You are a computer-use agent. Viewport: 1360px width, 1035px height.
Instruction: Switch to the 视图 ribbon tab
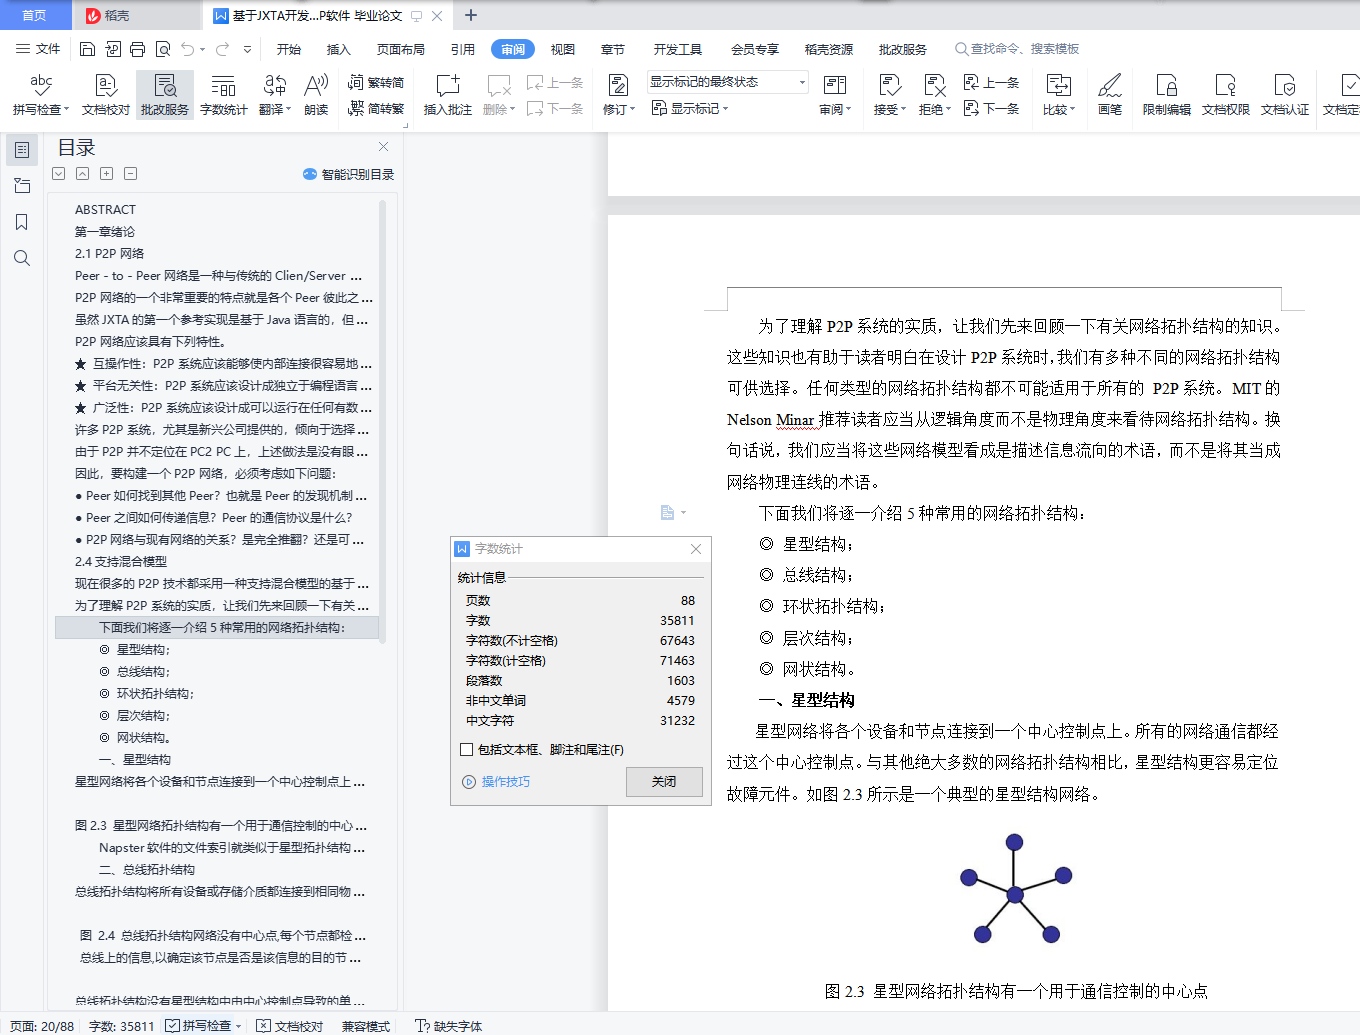tap(563, 49)
